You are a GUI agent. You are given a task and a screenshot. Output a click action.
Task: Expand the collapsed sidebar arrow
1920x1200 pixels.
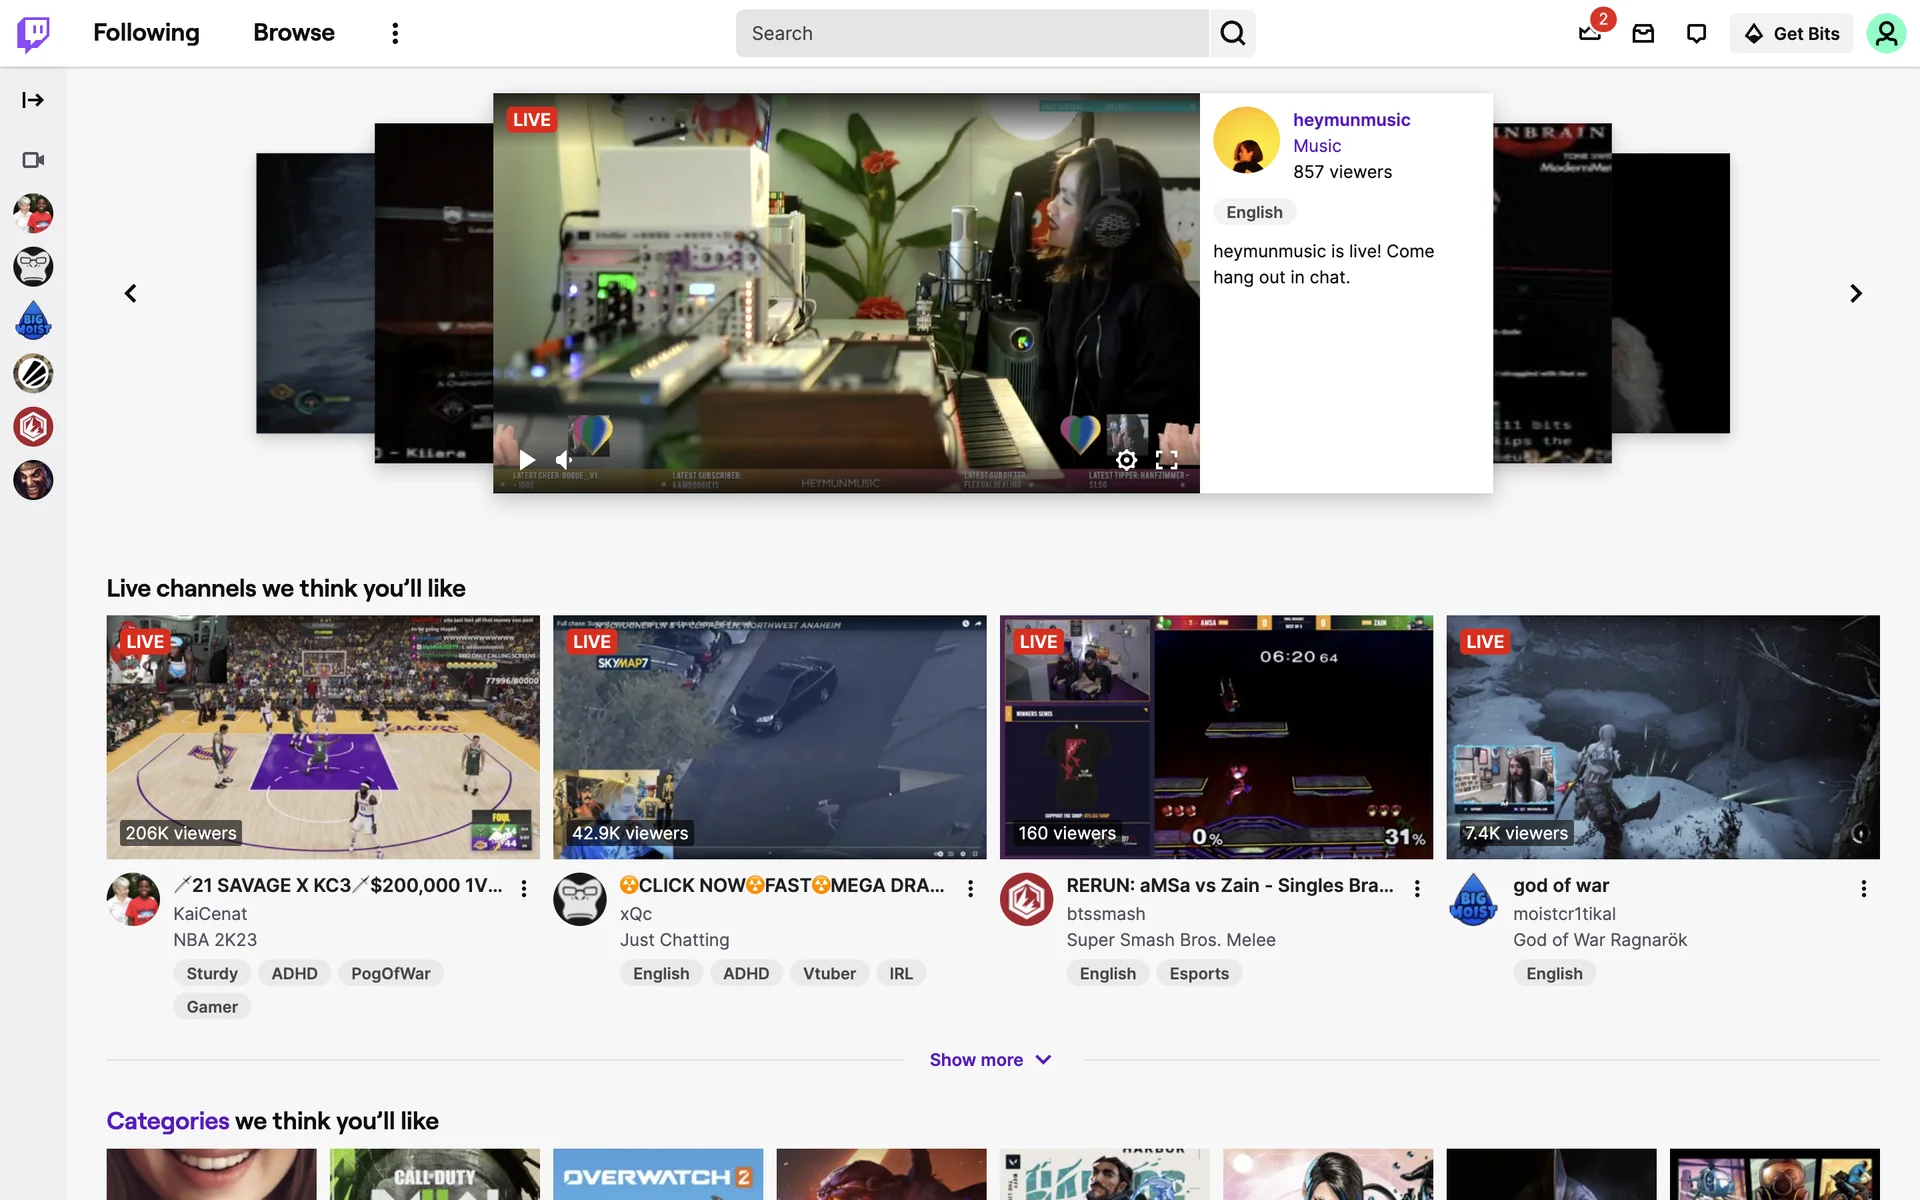[x=33, y=100]
